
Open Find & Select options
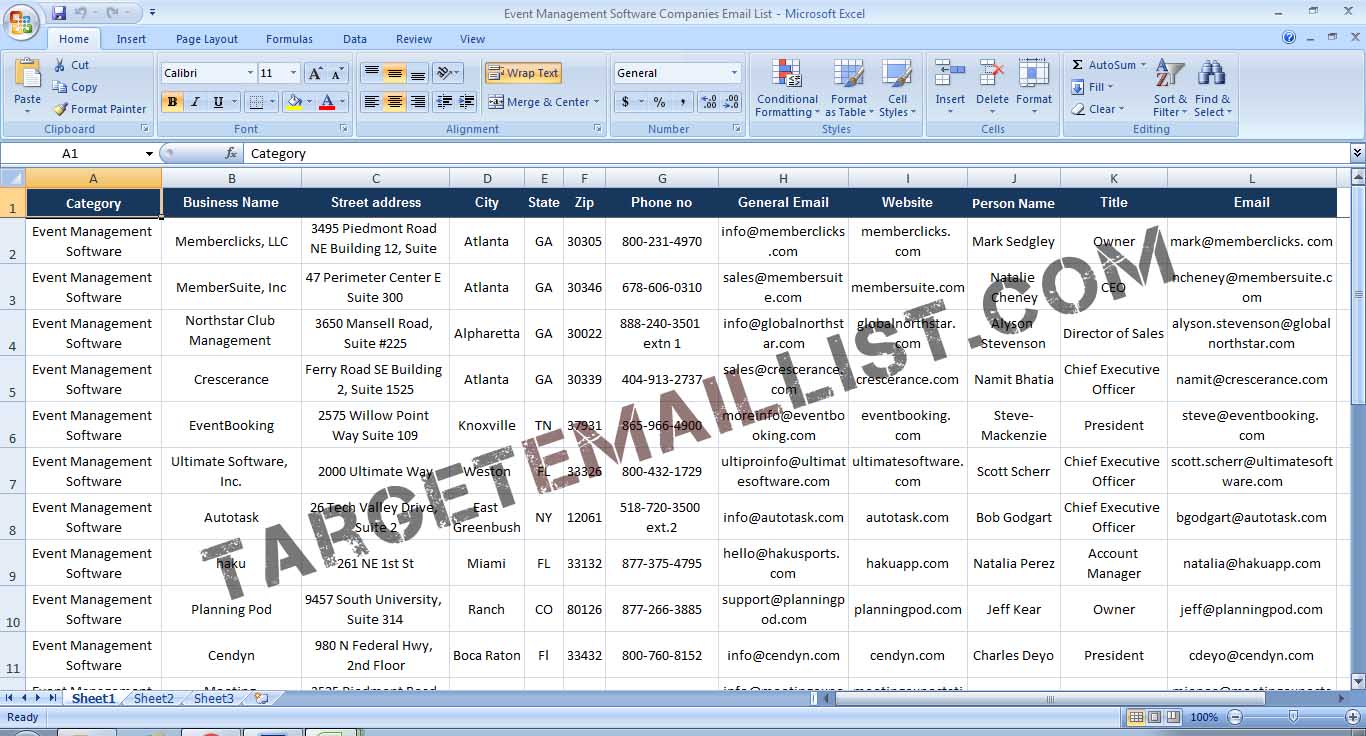point(1212,88)
